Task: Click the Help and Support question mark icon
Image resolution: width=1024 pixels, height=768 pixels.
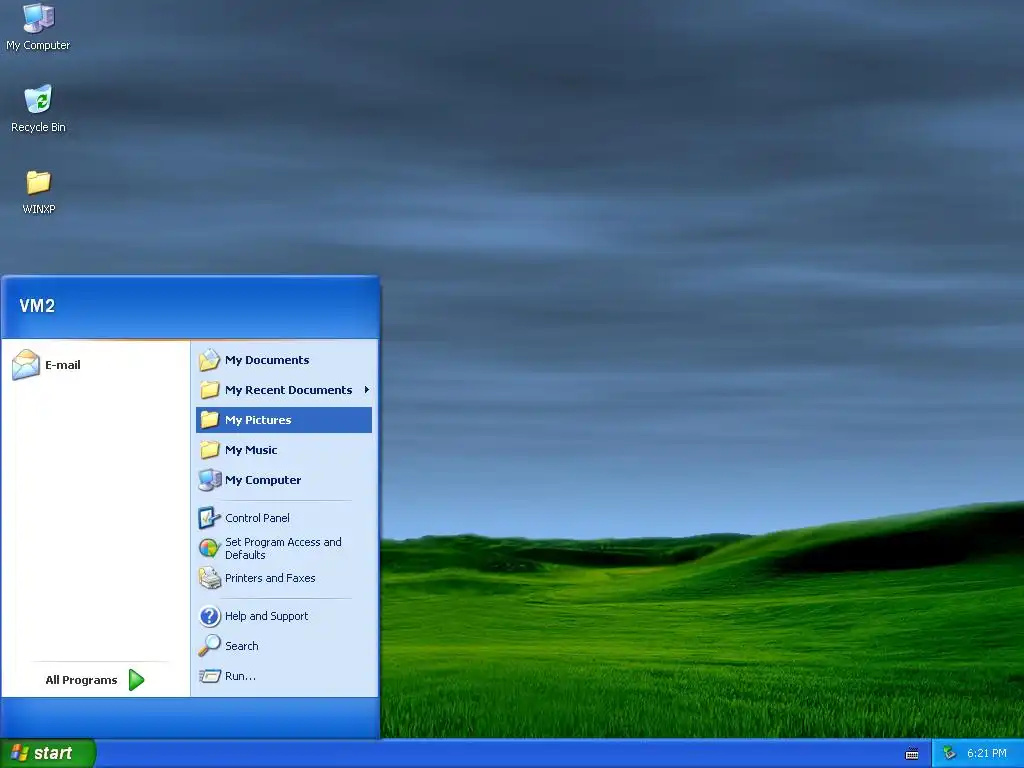Action: 209,616
